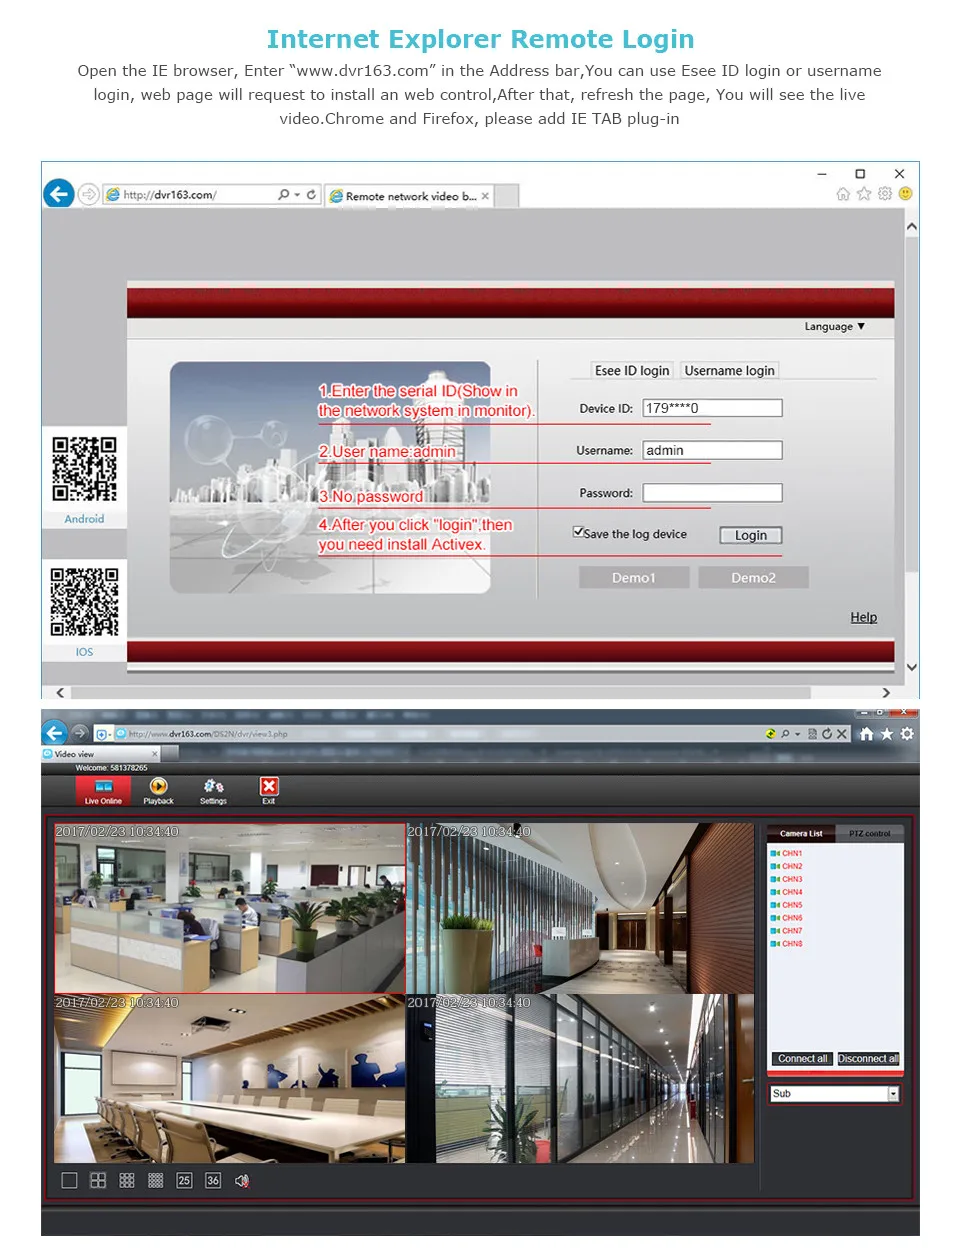Open the Help link
The width and height of the screenshot is (960, 1260).
[x=864, y=617]
